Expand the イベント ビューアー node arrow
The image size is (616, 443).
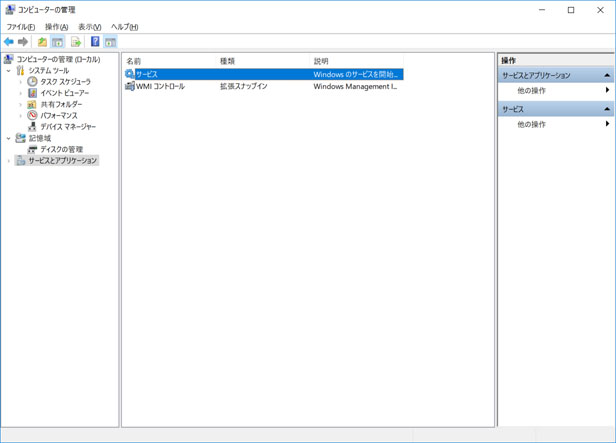click(x=20, y=93)
